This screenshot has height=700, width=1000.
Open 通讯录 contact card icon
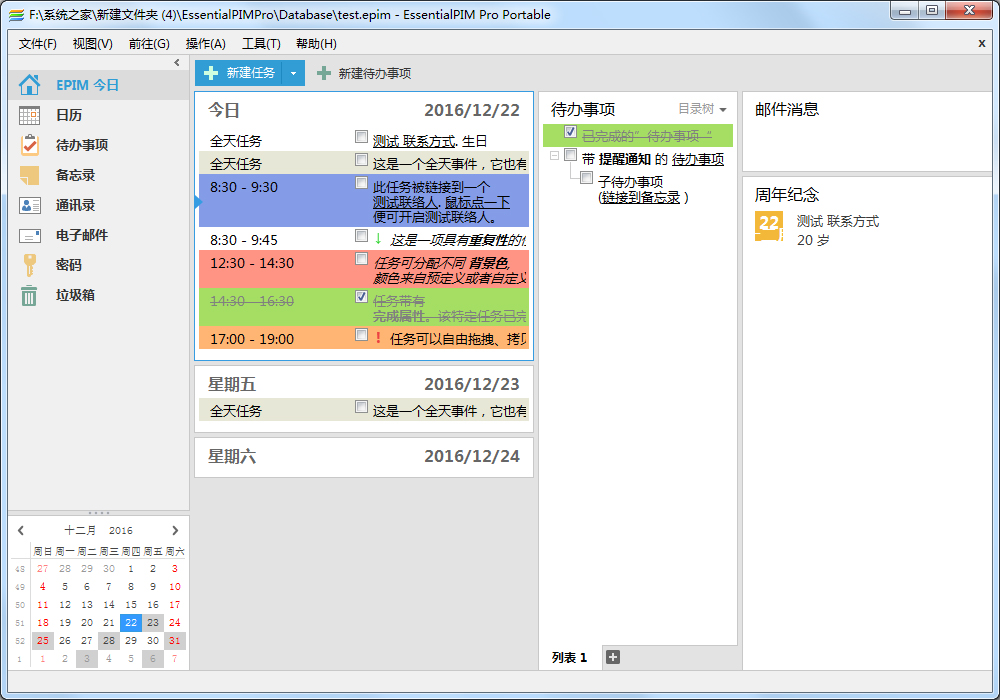pyautogui.click(x=29, y=205)
